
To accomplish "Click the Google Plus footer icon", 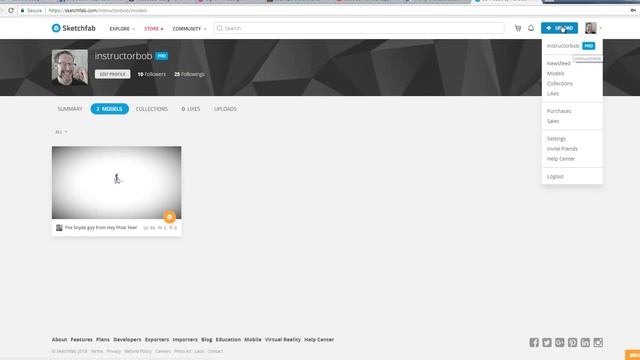I will coord(560,342).
